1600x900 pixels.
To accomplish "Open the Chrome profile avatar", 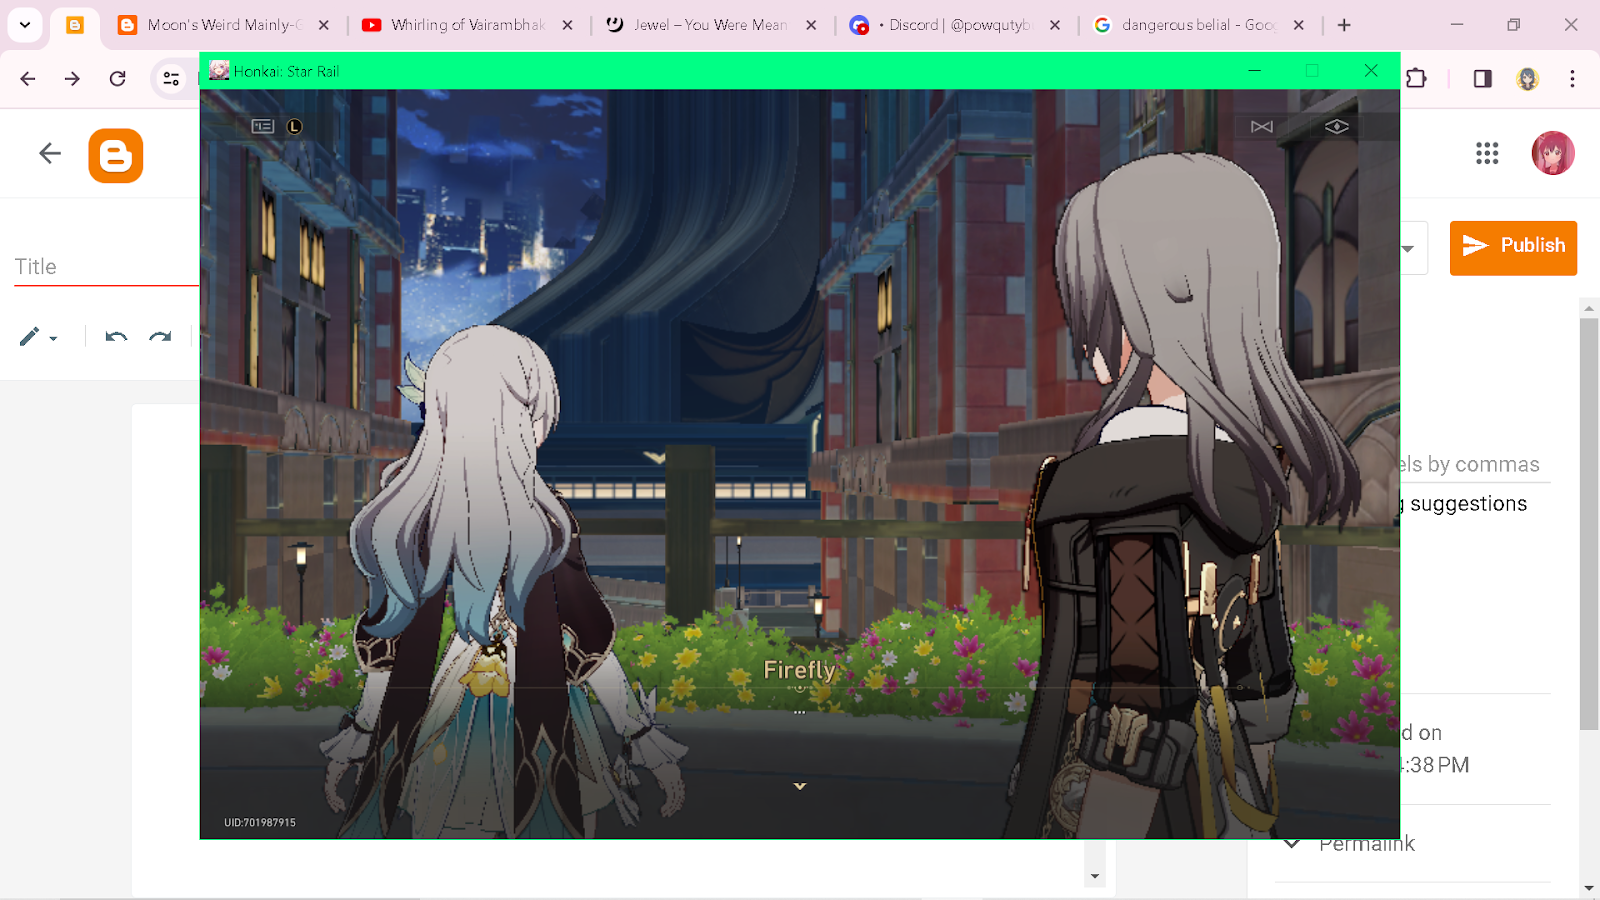I will [1527, 78].
